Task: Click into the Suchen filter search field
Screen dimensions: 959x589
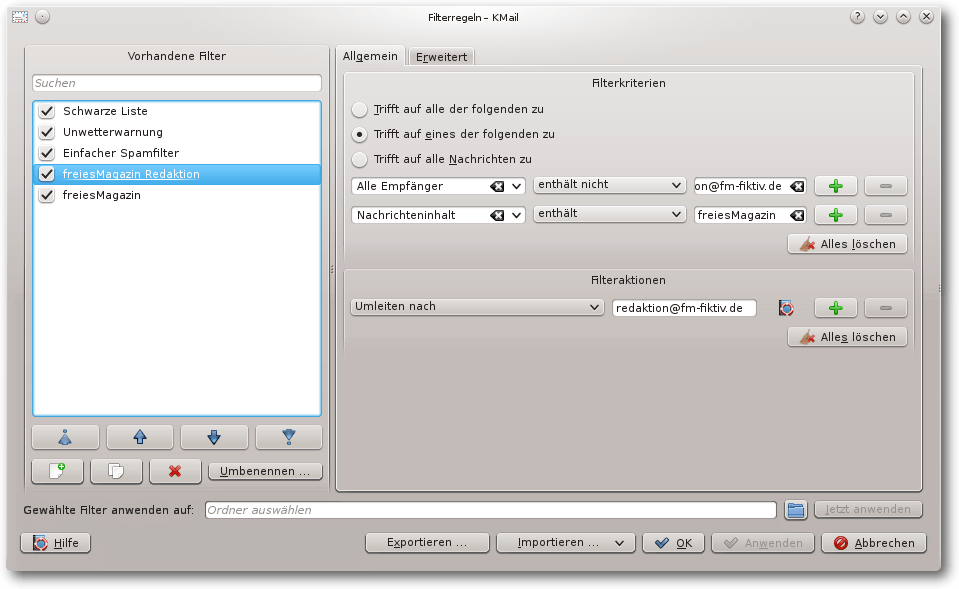Action: [x=177, y=83]
